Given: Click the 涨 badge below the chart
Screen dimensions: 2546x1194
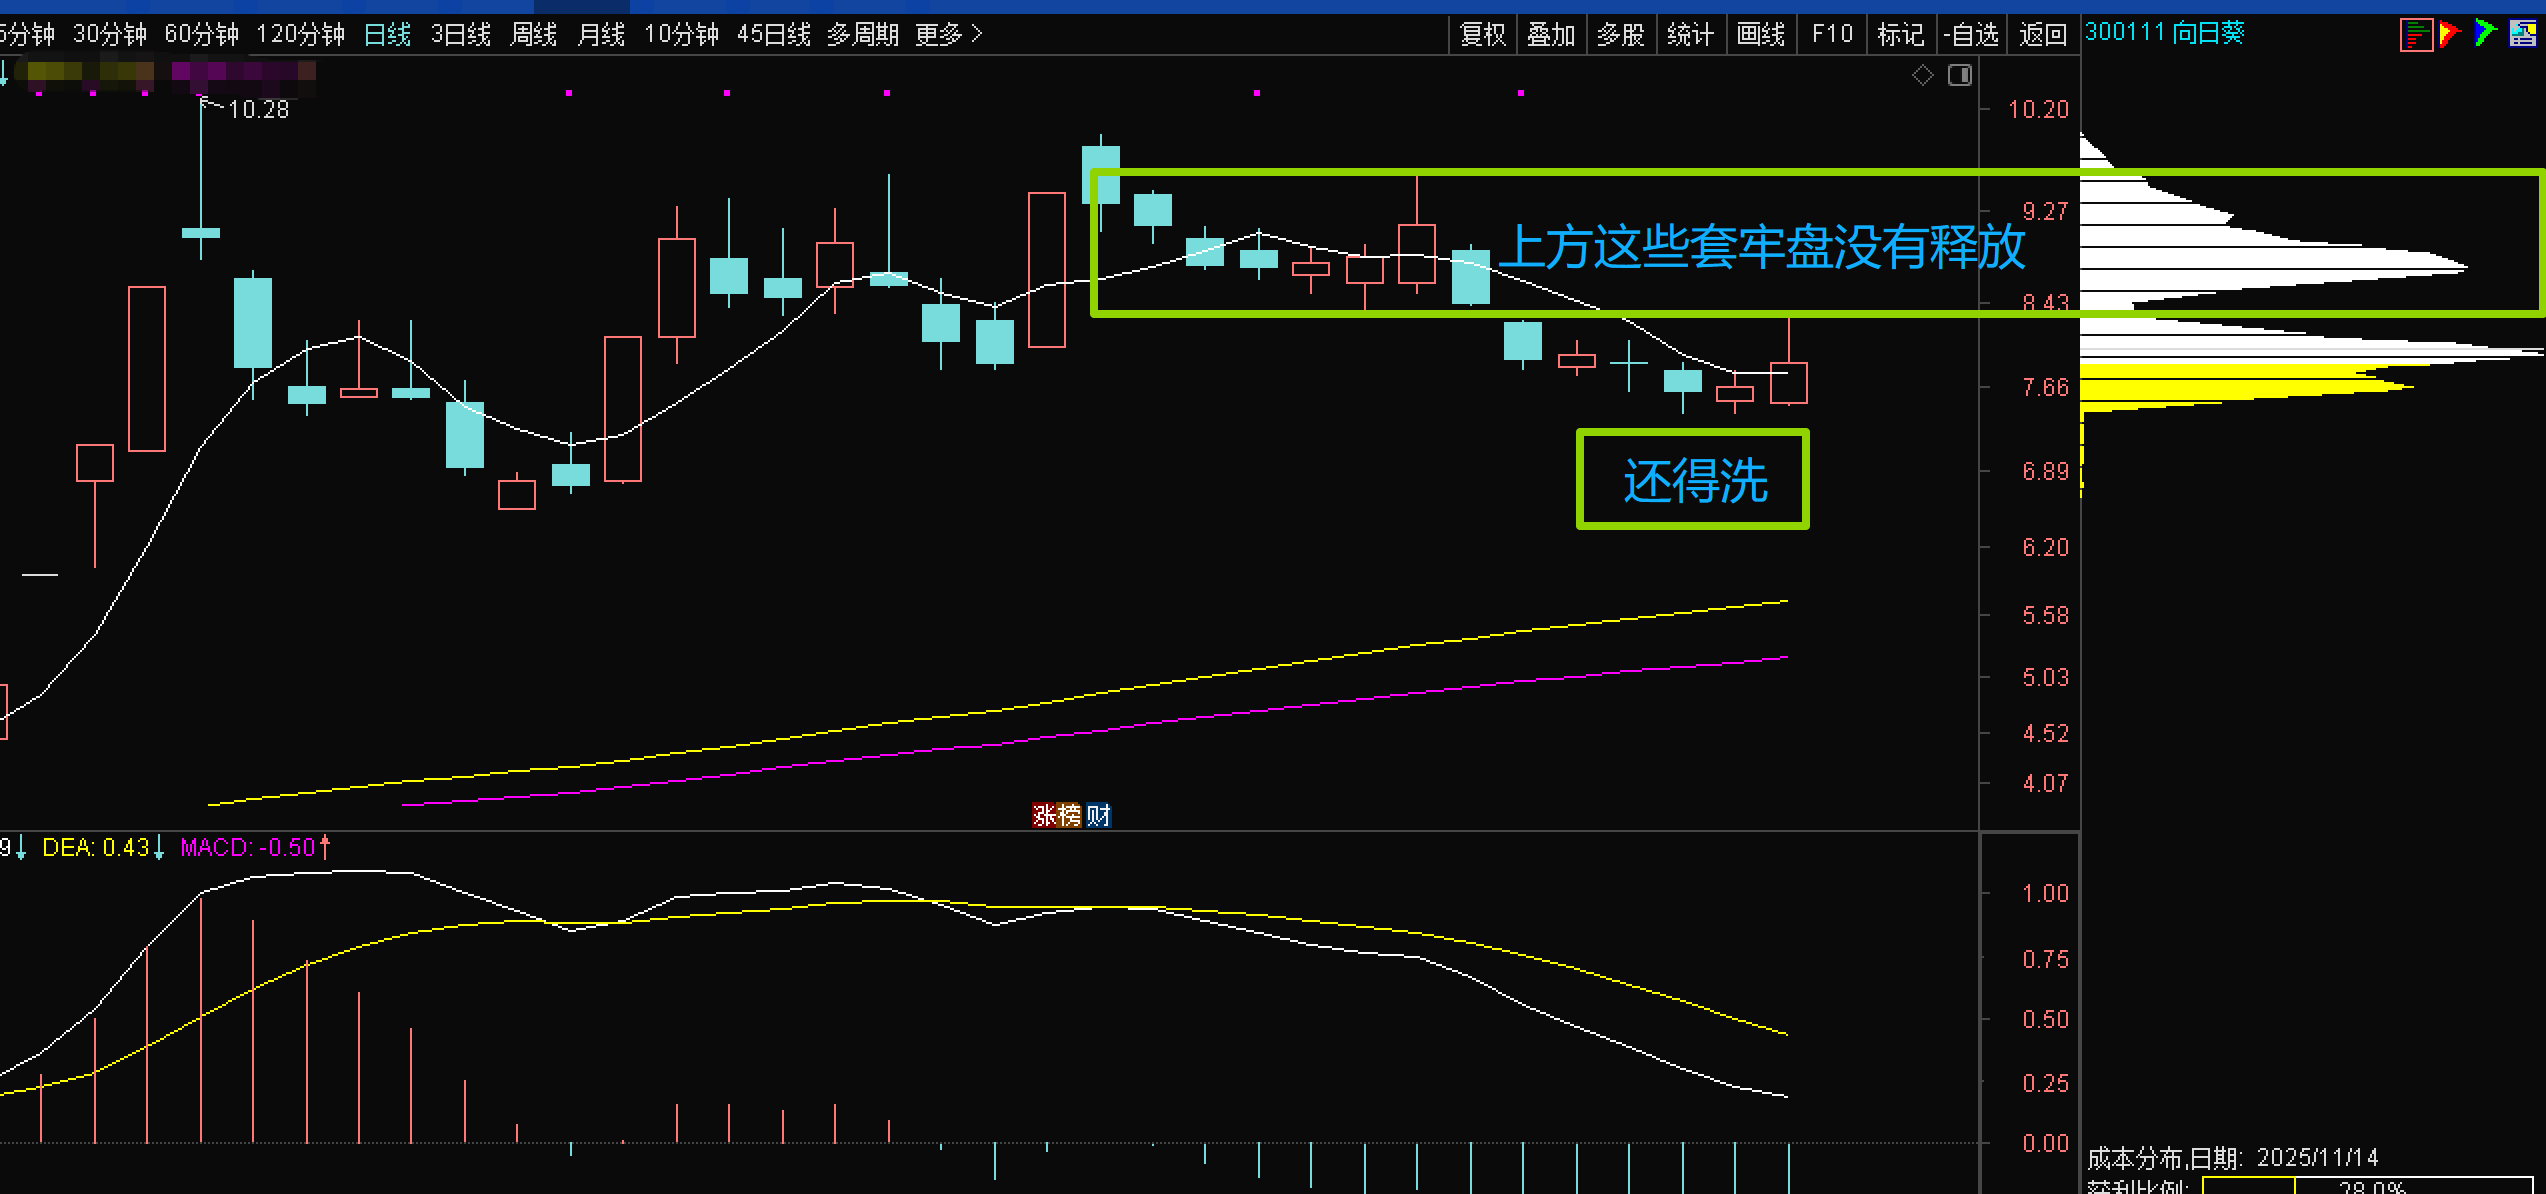Looking at the screenshot, I should (x=1044, y=816).
